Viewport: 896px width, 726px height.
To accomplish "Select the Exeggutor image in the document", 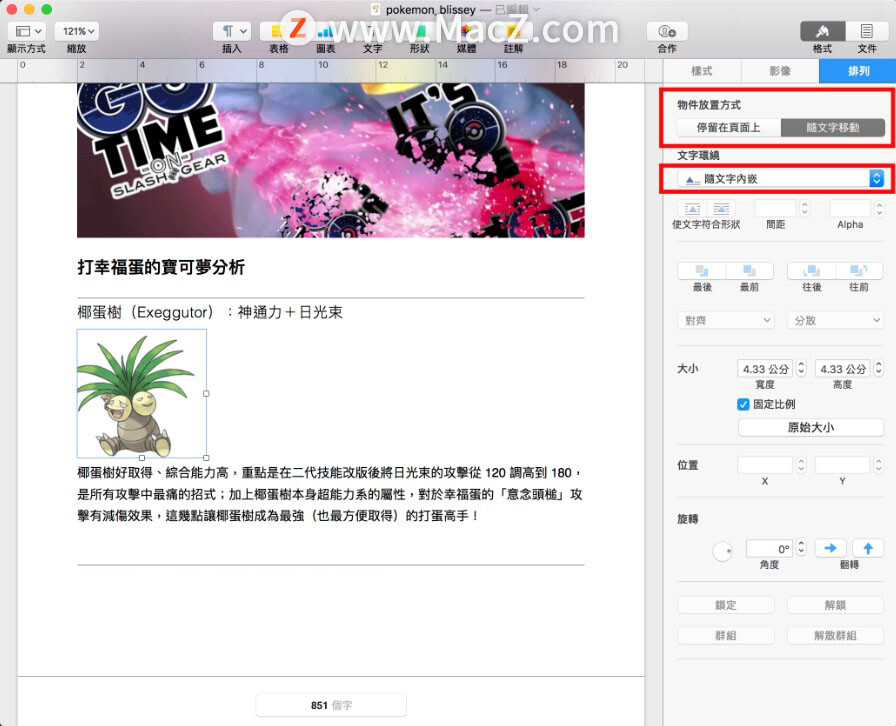I will click(142, 394).
